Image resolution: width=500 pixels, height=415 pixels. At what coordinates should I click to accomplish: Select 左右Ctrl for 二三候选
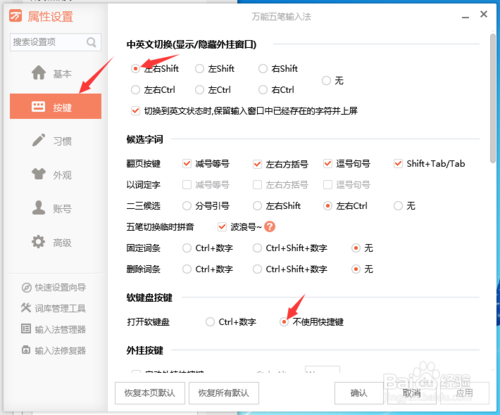(x=328, y=206)
